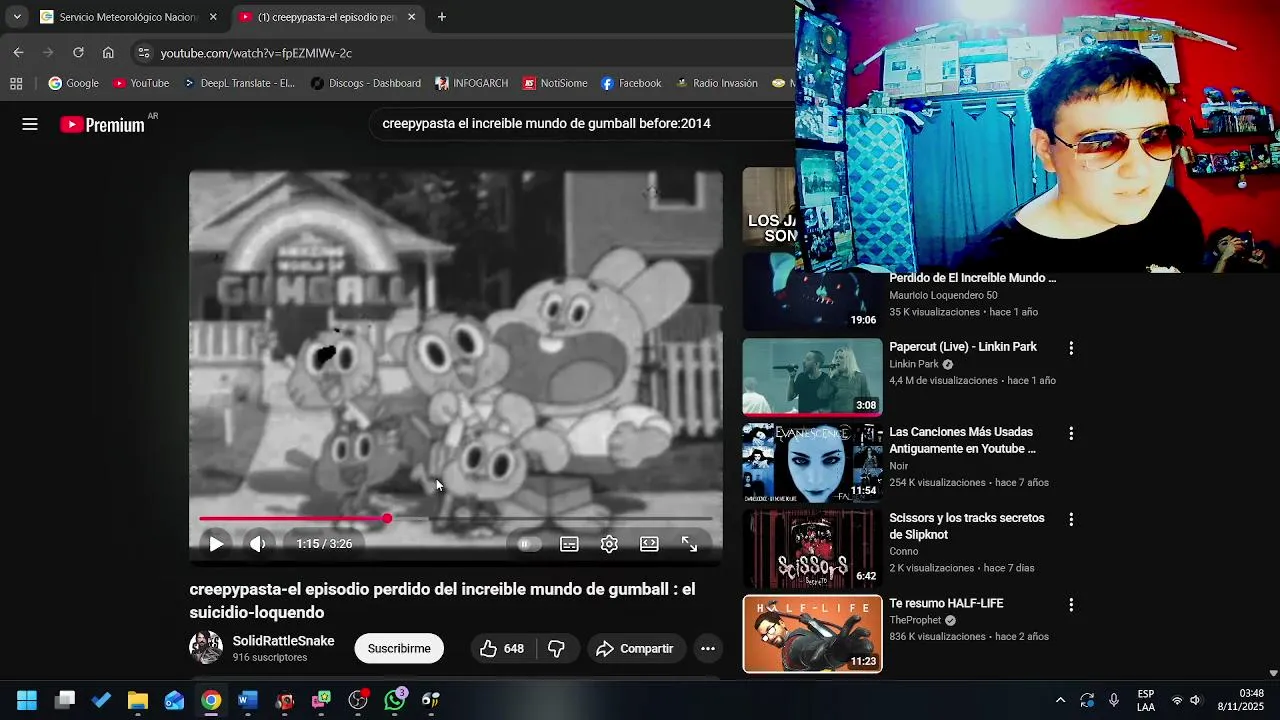
Task: Go back in browser history
Action: pyautogui.click(x=18, y=53)
